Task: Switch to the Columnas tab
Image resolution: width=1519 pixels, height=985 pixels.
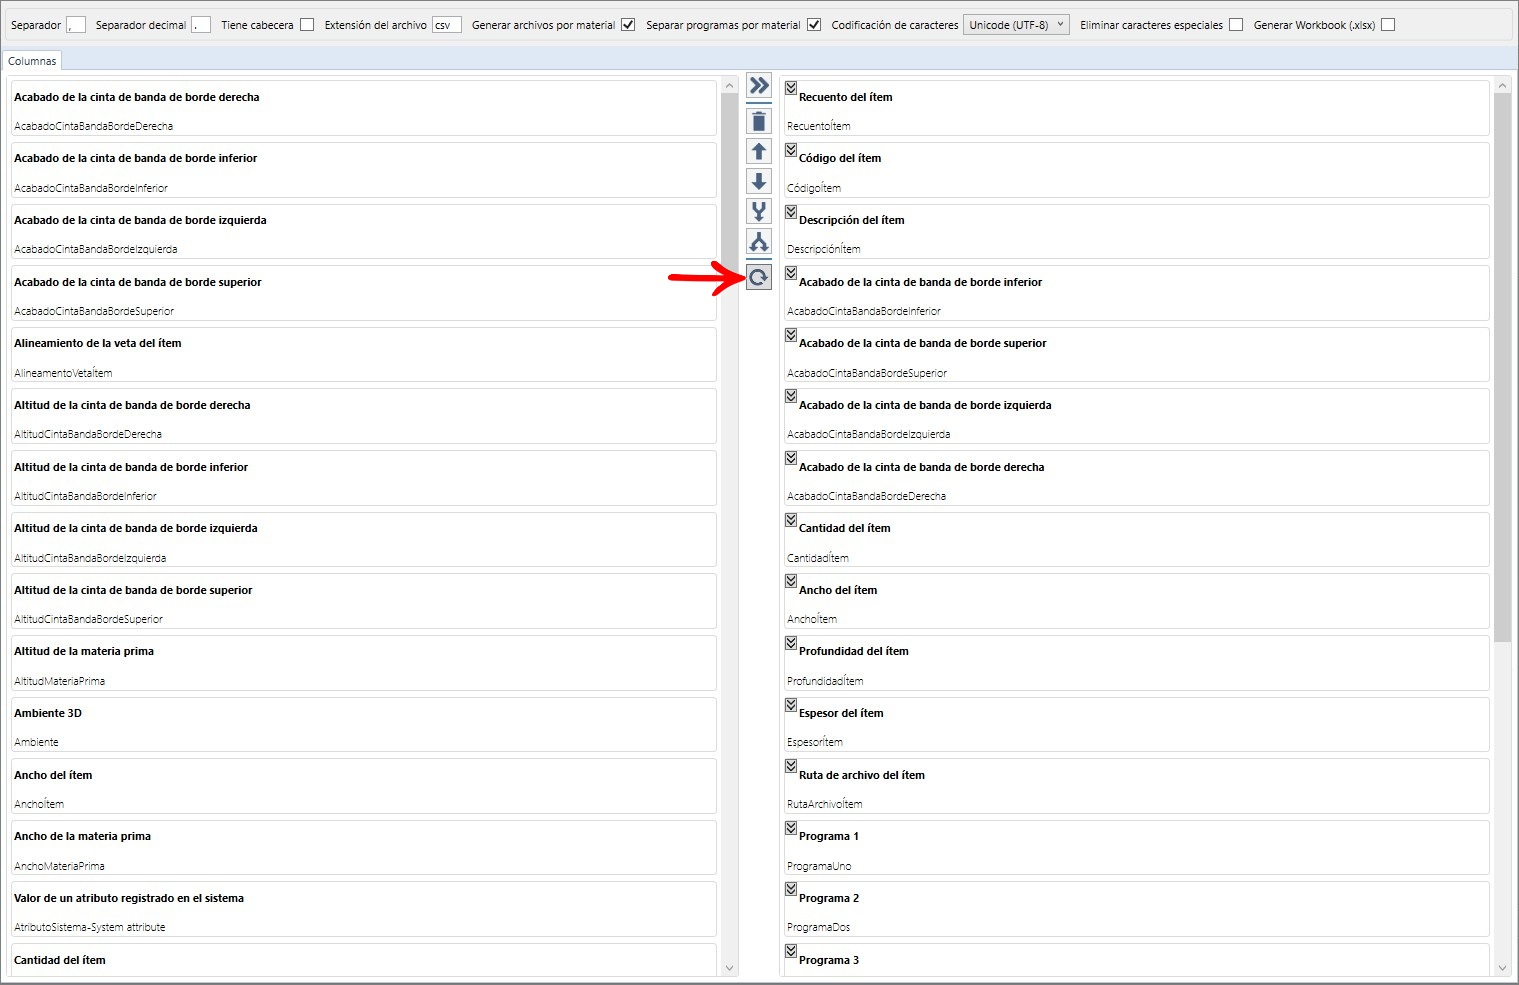Action: click(x=32, y=61)
